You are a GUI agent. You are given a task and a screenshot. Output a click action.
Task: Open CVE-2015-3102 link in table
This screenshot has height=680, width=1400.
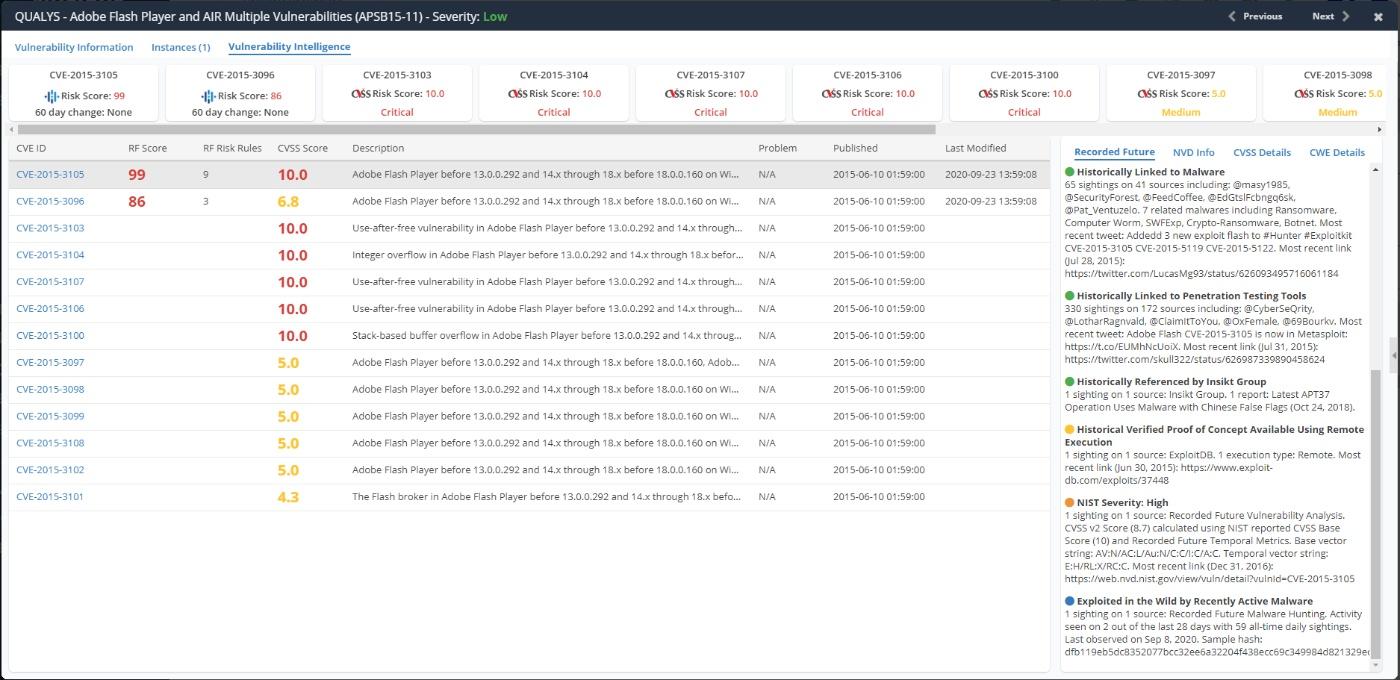50,470
